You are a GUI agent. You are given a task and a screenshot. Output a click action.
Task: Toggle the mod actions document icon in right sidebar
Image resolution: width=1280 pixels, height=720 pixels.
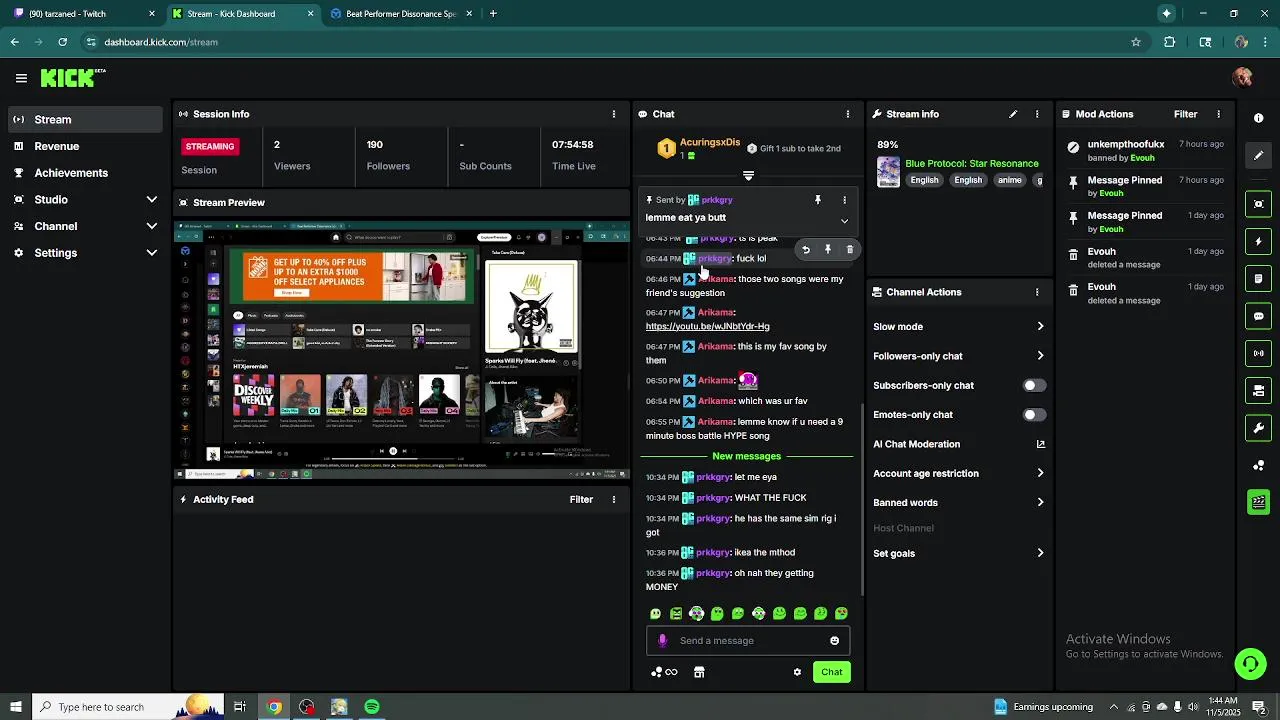(1258, 278)
